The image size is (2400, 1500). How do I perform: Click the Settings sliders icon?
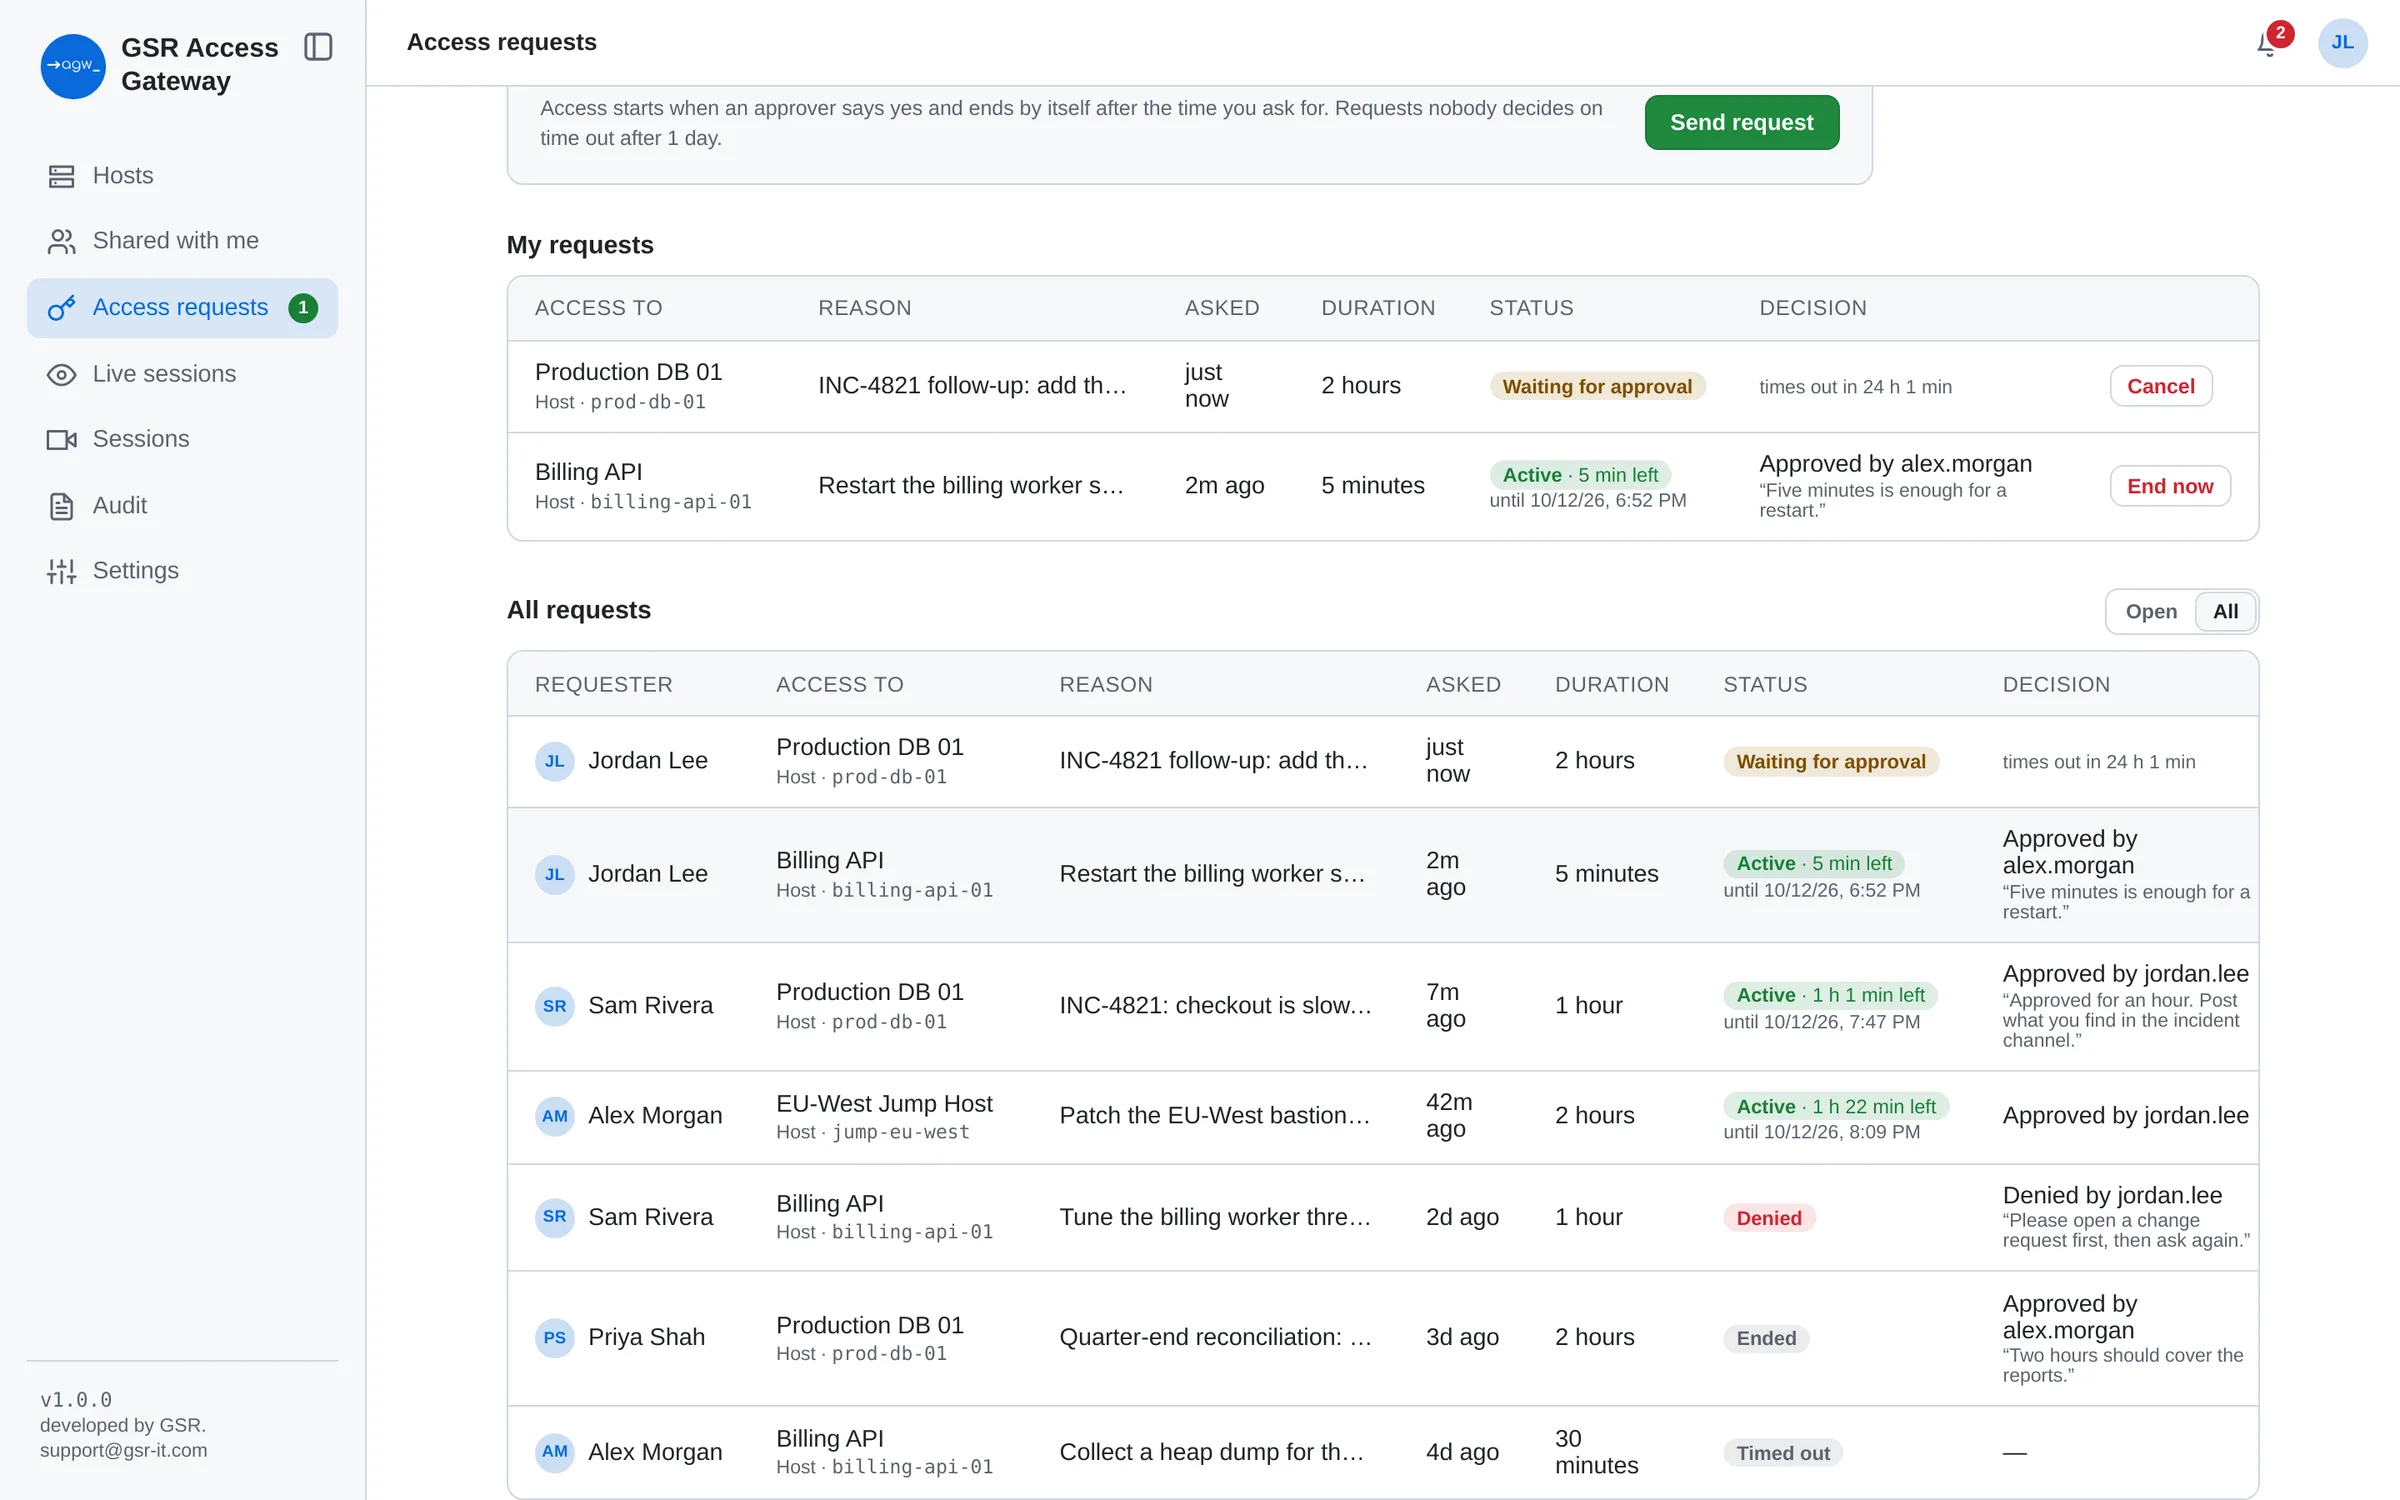pos(61,571)
